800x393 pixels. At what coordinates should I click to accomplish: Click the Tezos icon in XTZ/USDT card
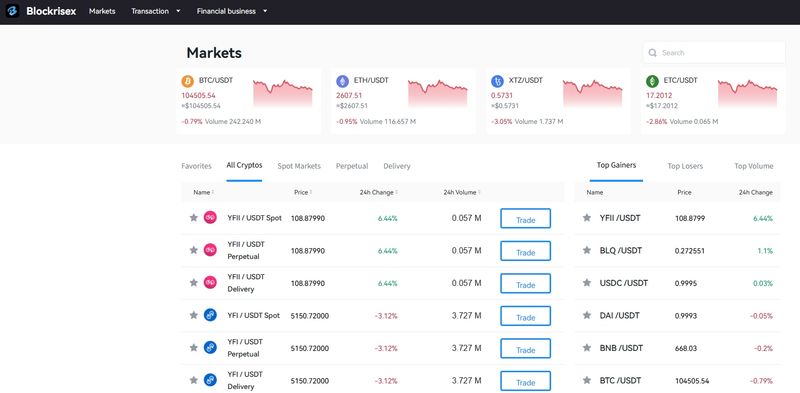497,81
